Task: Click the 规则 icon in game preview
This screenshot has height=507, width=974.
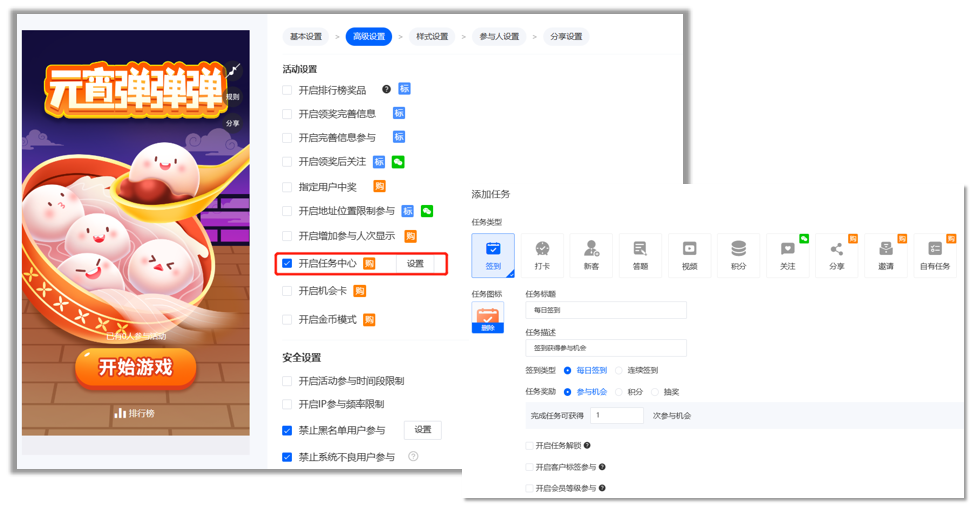Action: click(232, 96)
